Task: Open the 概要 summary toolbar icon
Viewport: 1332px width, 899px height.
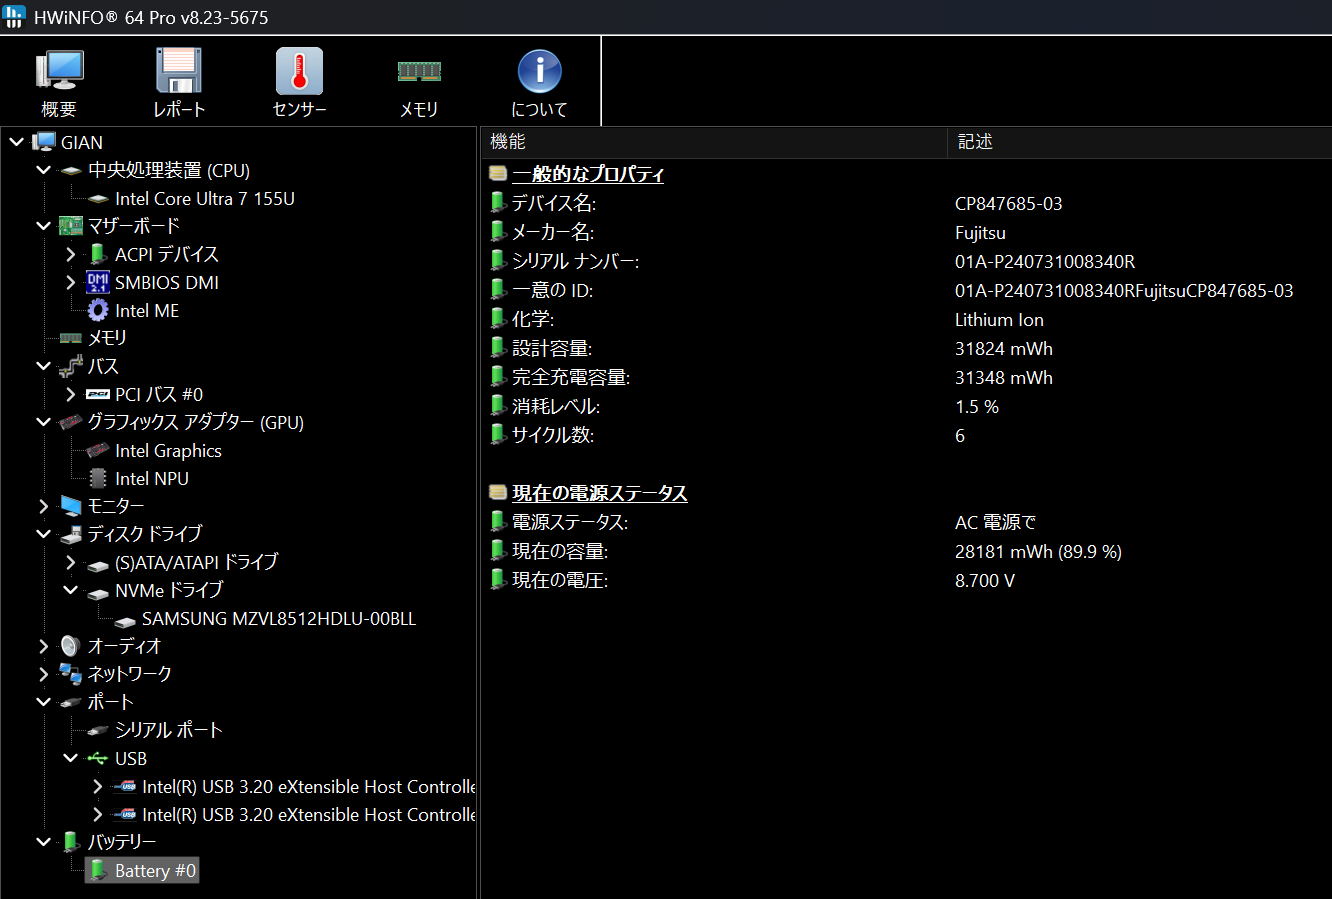Action: [59, 72]
